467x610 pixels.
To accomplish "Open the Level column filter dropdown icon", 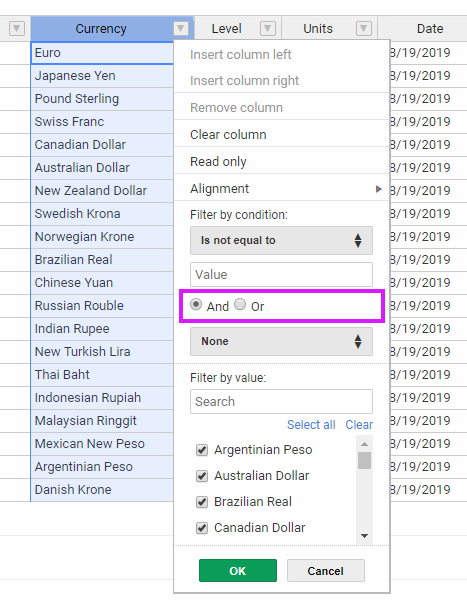I will pos(268,28).
